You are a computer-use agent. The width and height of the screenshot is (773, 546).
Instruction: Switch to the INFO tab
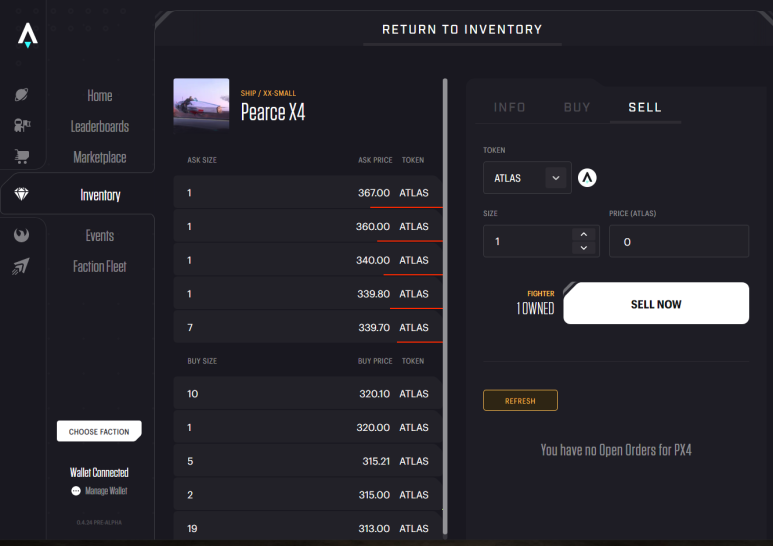[509, 107]
